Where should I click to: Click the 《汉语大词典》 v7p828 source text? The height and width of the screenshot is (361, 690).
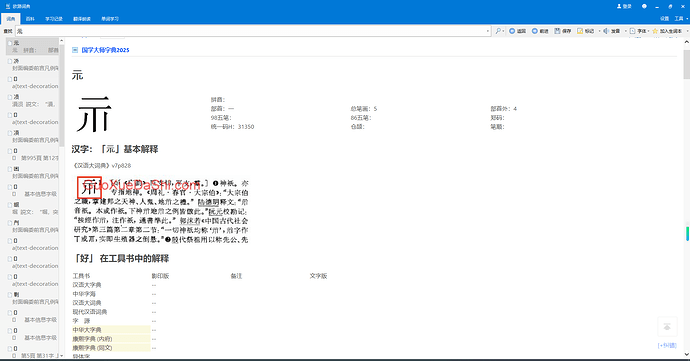[102, 166]
